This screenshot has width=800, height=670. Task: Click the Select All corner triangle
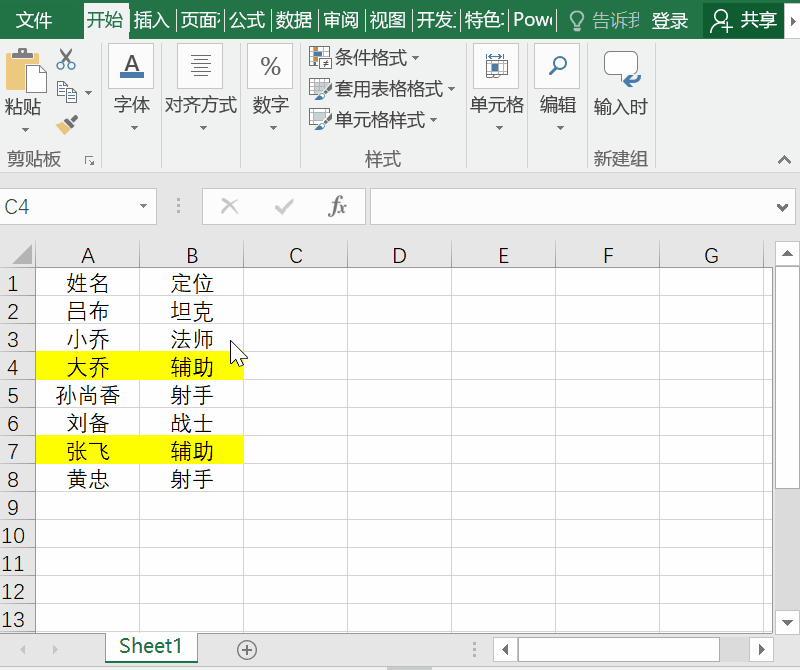pyautogui.click(x=21, y=254)
